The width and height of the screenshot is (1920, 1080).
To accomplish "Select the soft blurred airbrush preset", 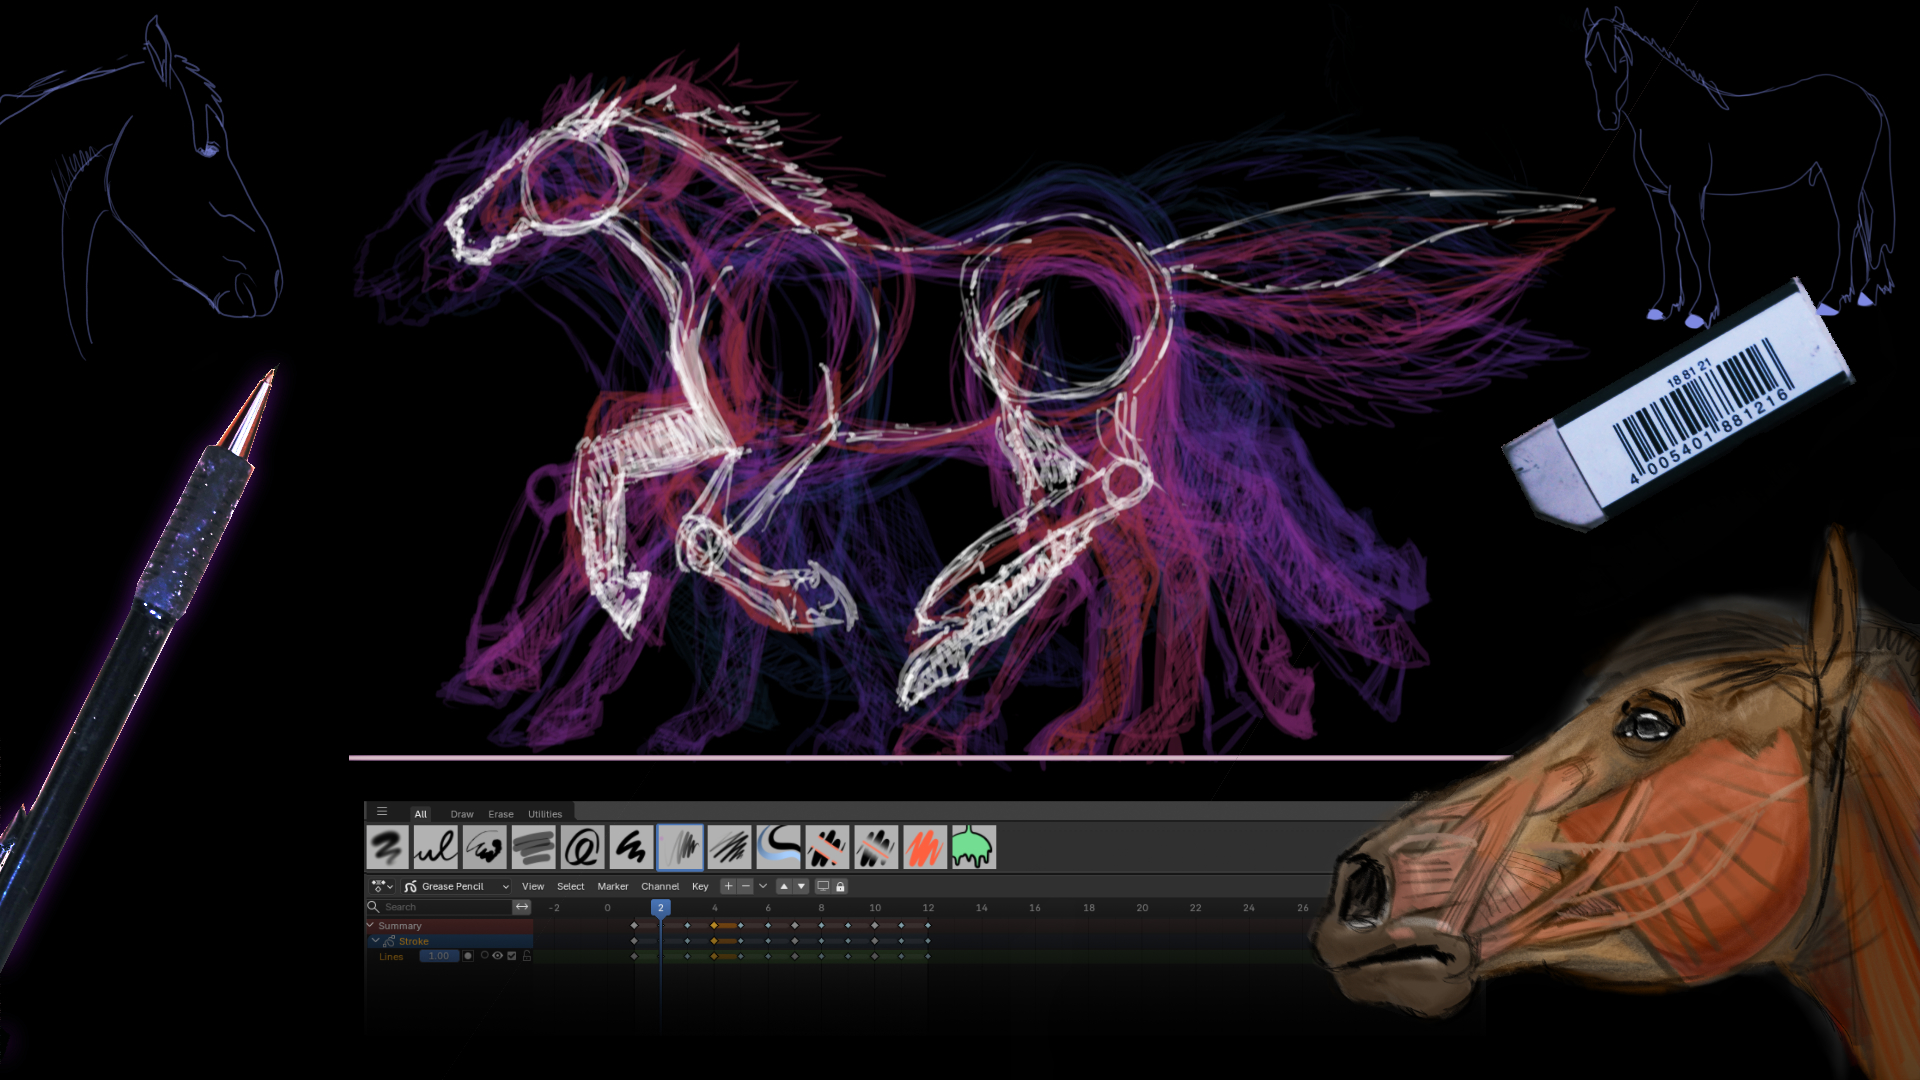I will click(386, 848).
